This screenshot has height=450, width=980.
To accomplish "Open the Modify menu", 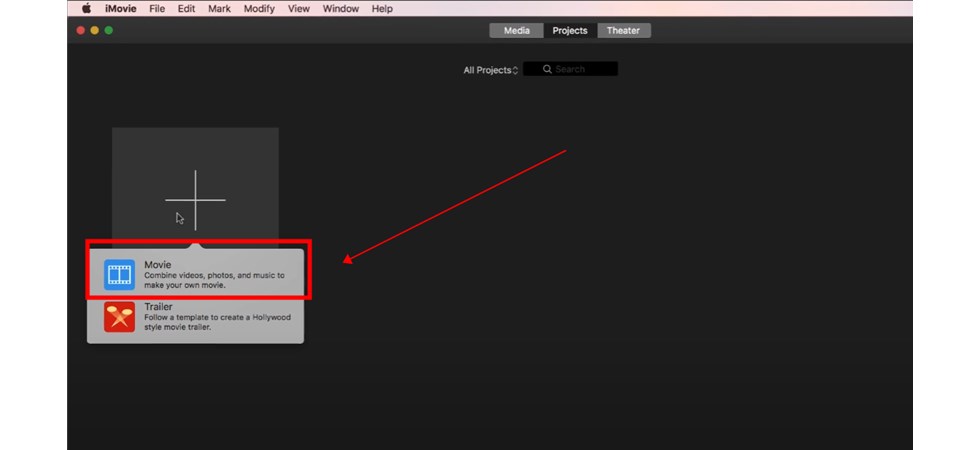I will click(x=259, y=9).
